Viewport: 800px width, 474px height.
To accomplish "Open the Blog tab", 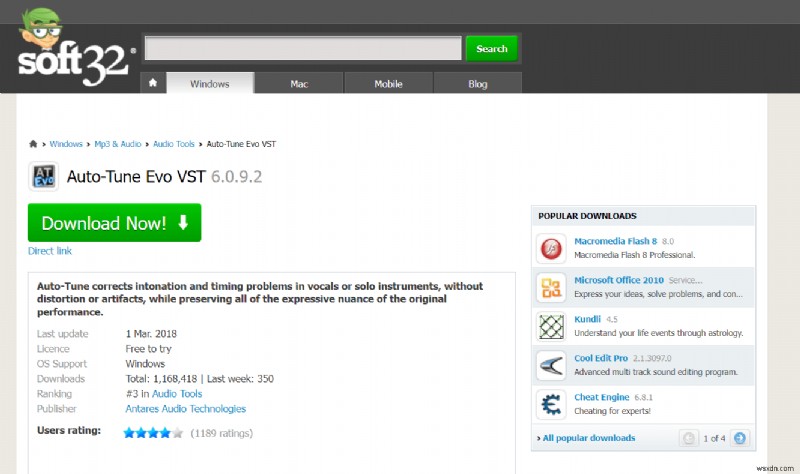I will tap(478, 84).
